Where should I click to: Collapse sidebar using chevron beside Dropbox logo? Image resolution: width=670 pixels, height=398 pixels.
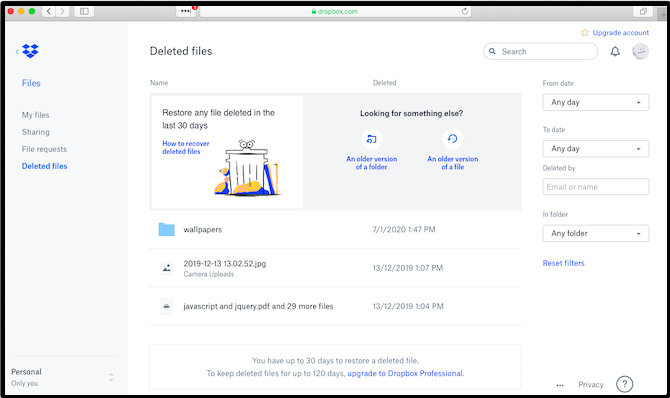click(17, 51)
